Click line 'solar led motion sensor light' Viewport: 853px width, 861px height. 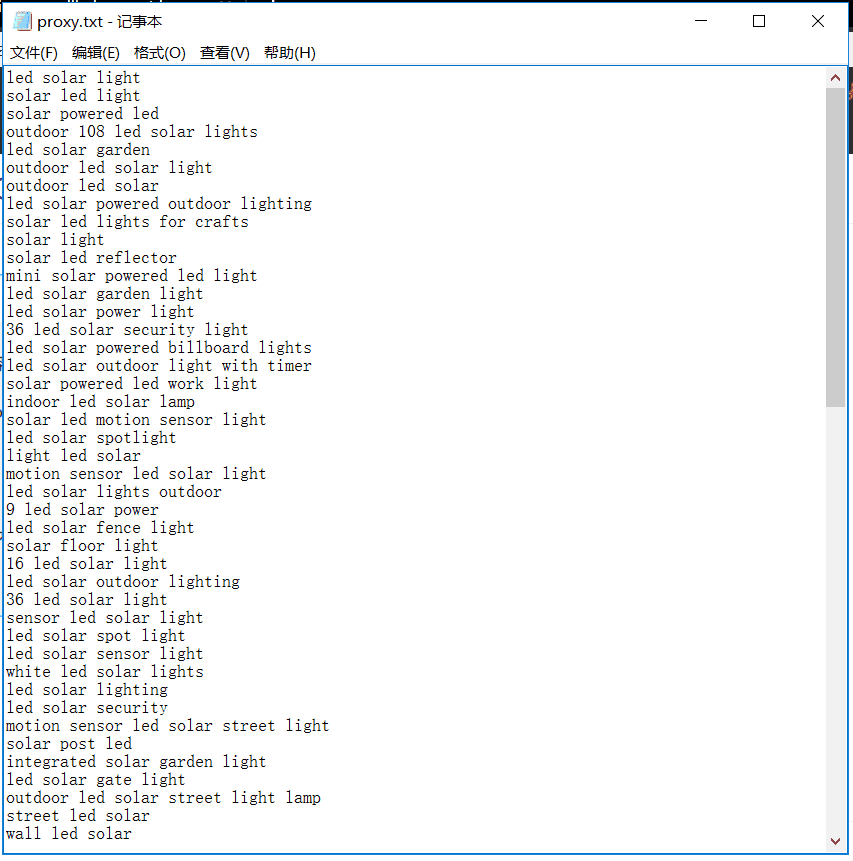136,420
